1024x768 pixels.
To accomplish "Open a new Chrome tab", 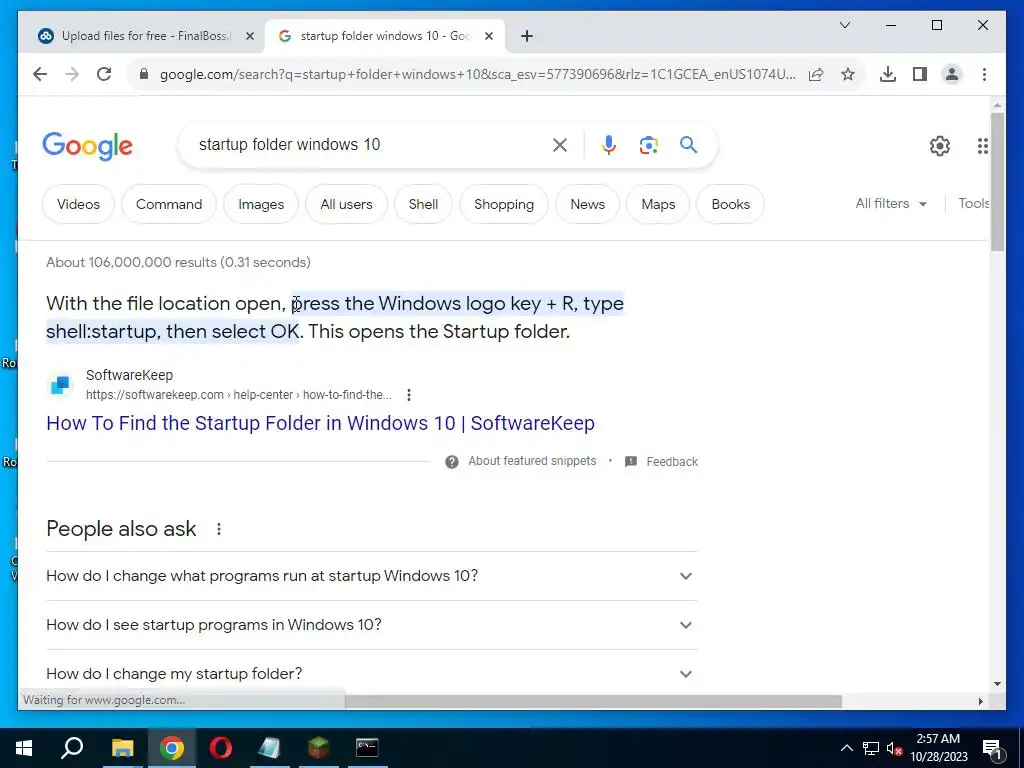I will pos(527,37).
